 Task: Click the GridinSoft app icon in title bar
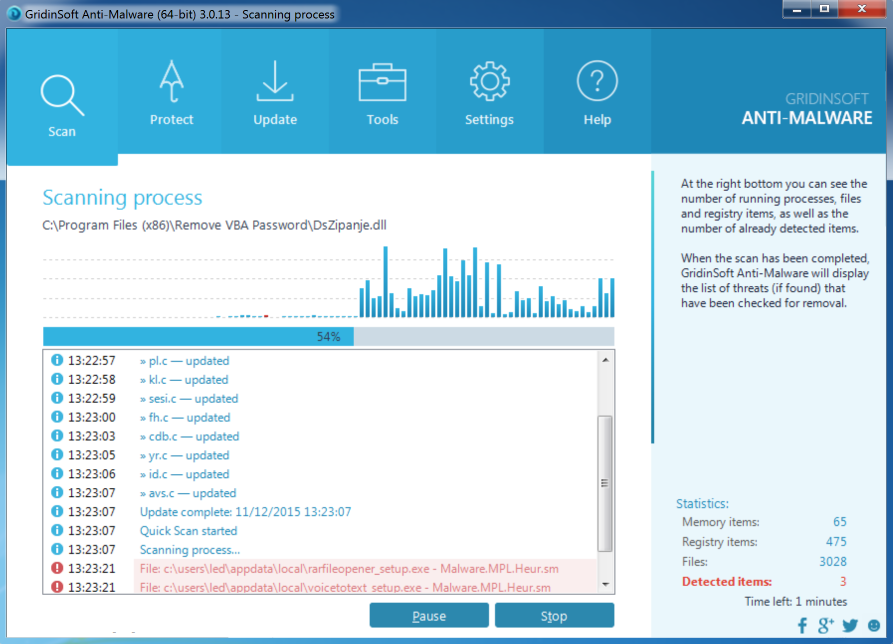coord(14,13)
